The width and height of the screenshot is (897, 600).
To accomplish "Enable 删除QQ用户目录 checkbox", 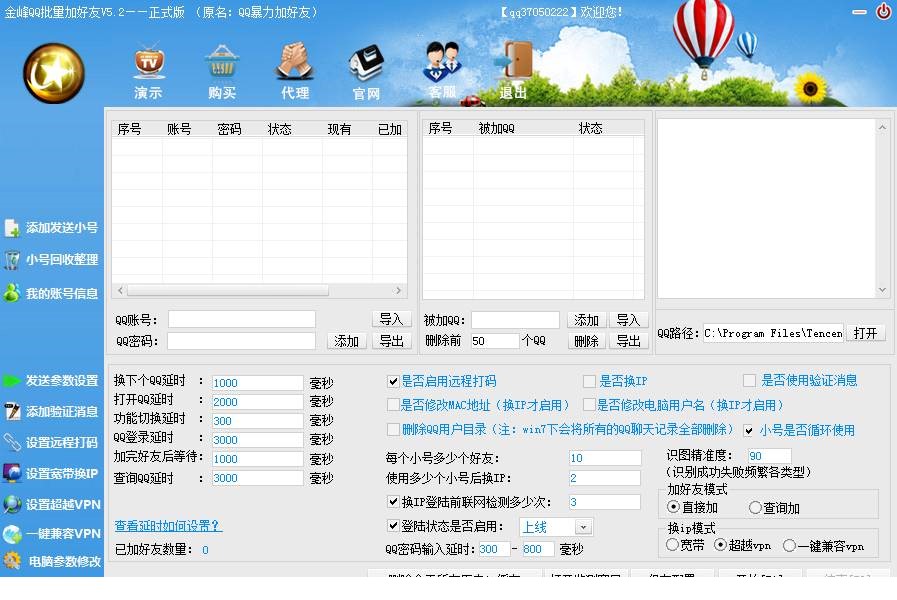I will [x=393, y=430].
